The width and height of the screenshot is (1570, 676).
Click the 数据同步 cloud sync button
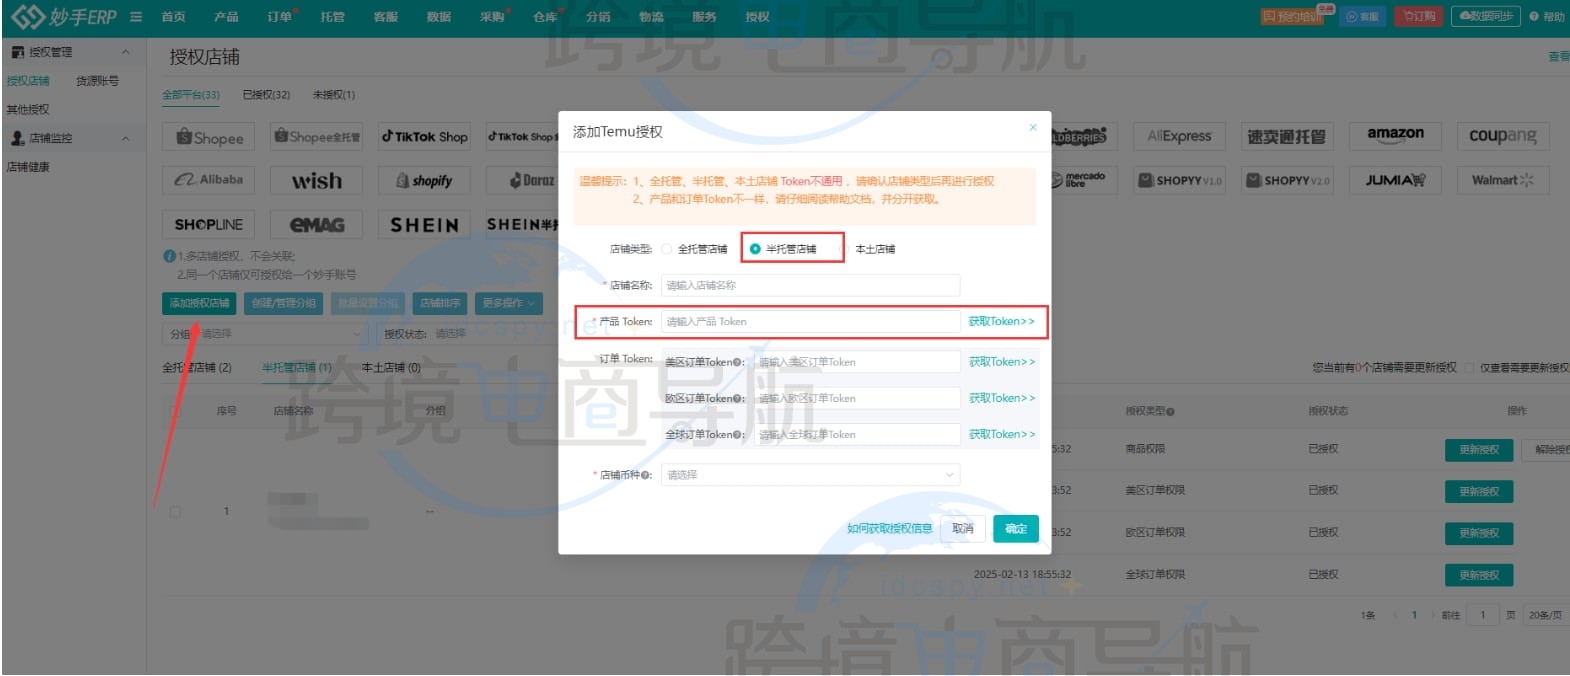click(1486, 16)
